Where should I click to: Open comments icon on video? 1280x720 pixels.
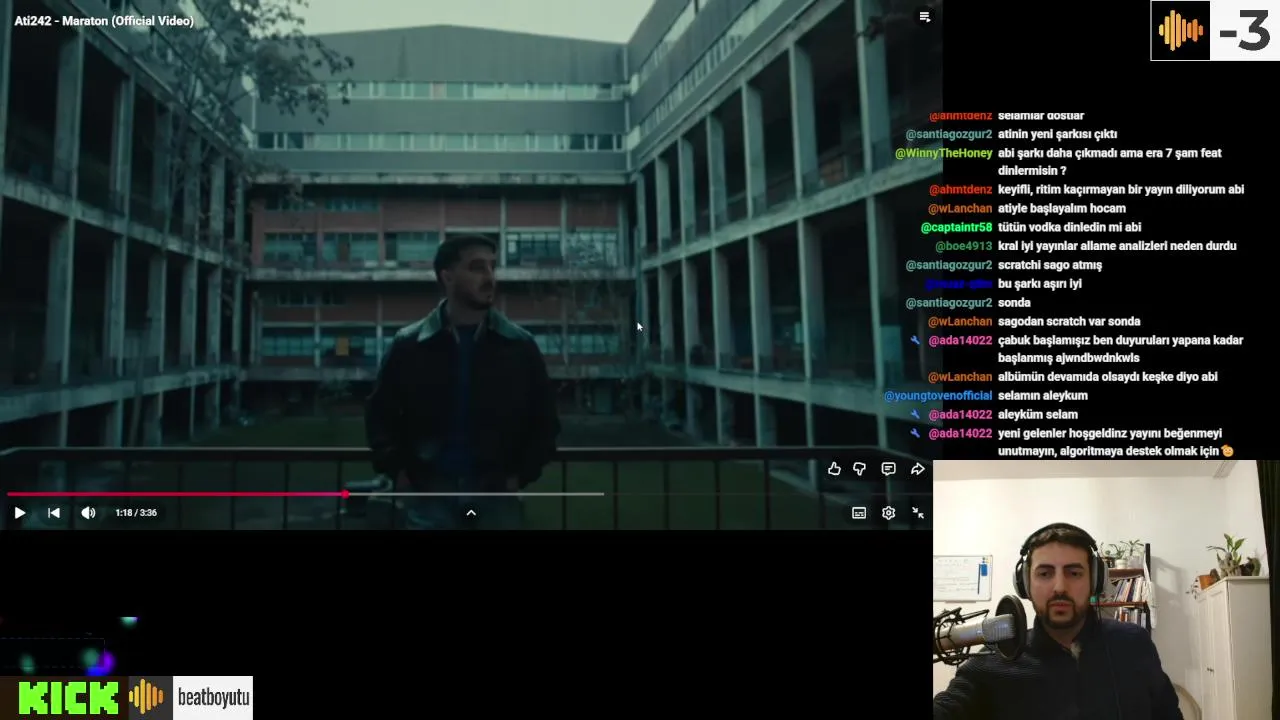click(x=888, y=469)
